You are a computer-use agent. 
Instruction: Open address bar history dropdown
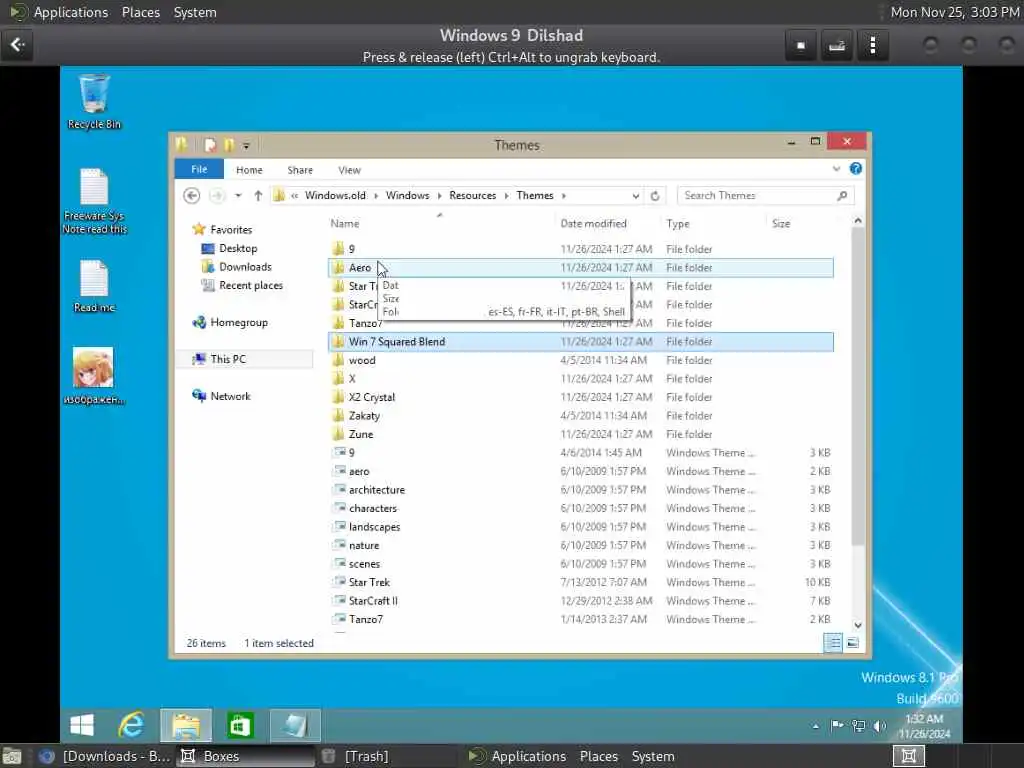point(635,196)
